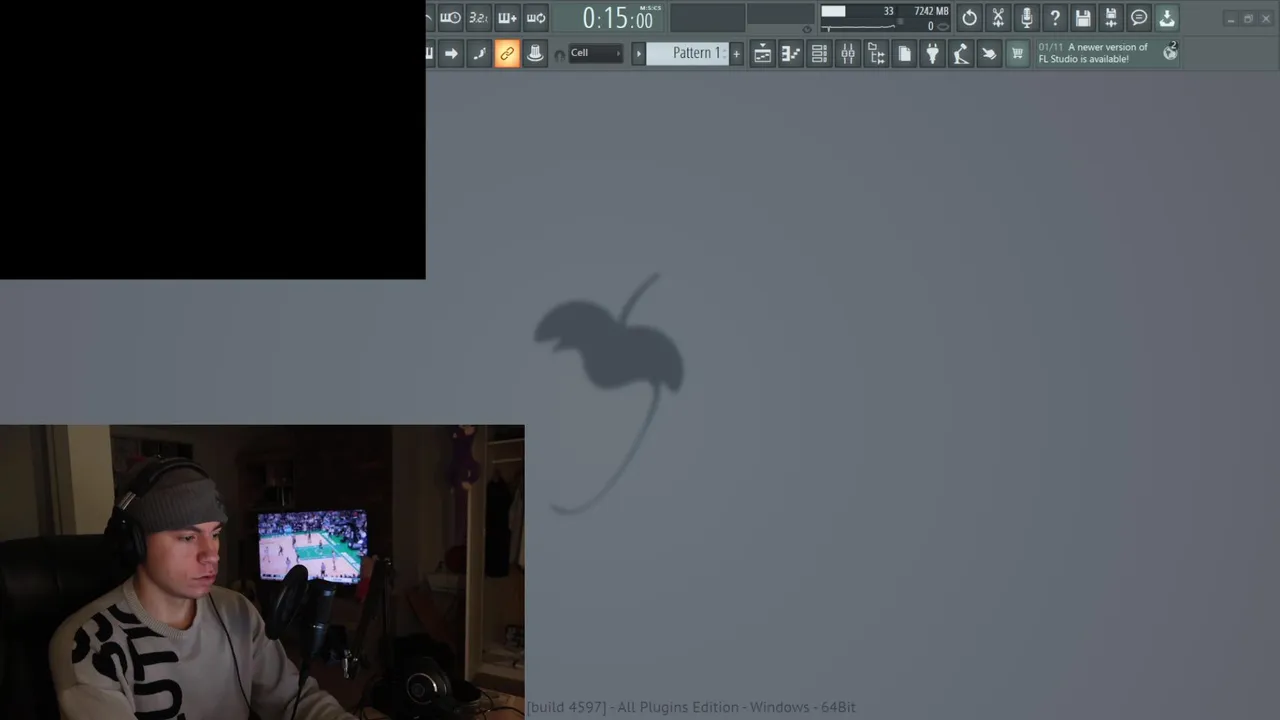Open the Channel rack view icon

pos(819,54)
